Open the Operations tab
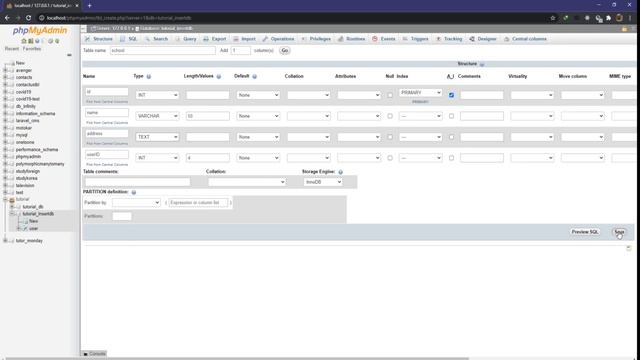Screen dimensions: 640x360 278,39
